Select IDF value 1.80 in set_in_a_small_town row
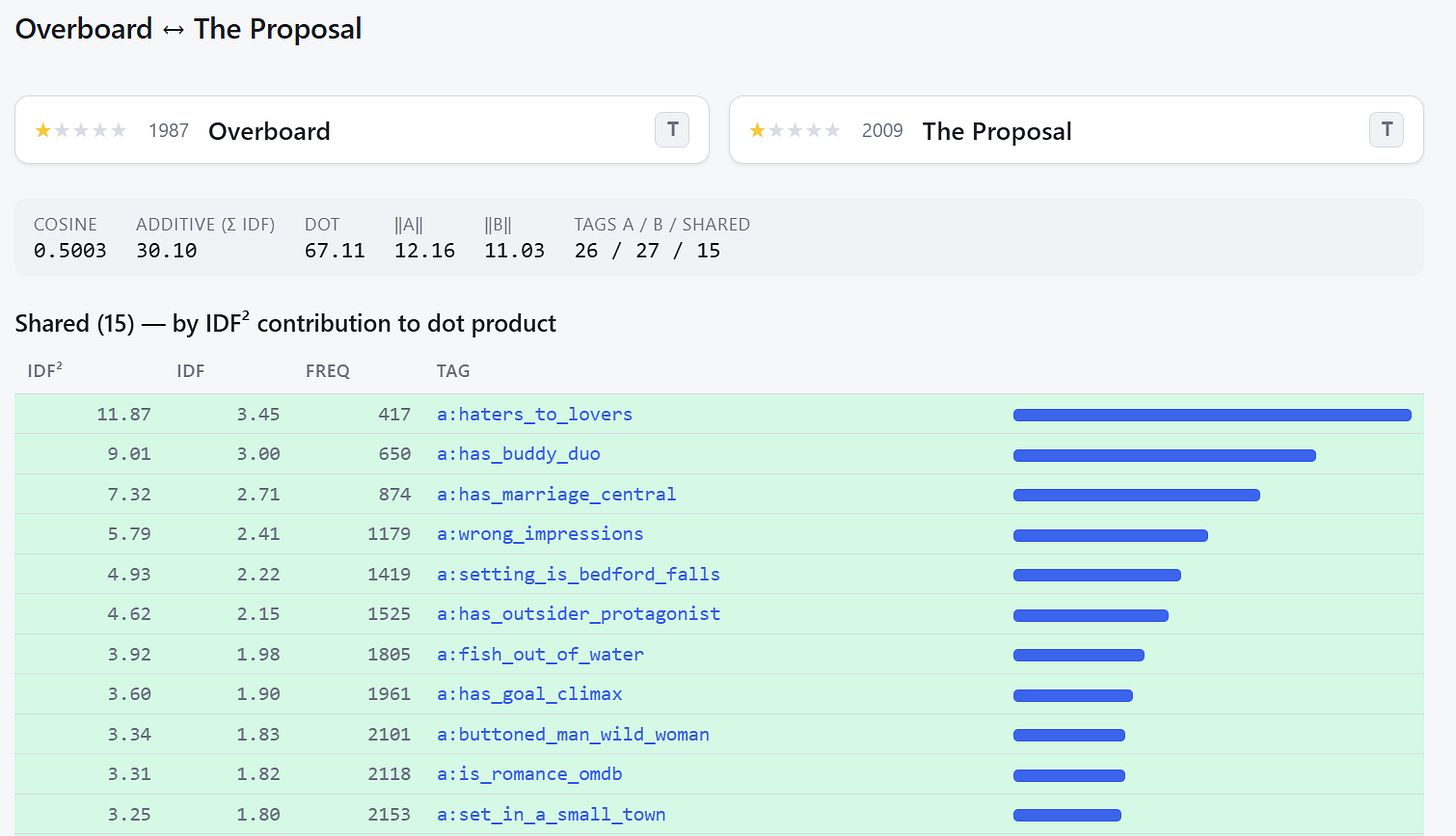Viewport: 1456px width, 836px height. 259,814
